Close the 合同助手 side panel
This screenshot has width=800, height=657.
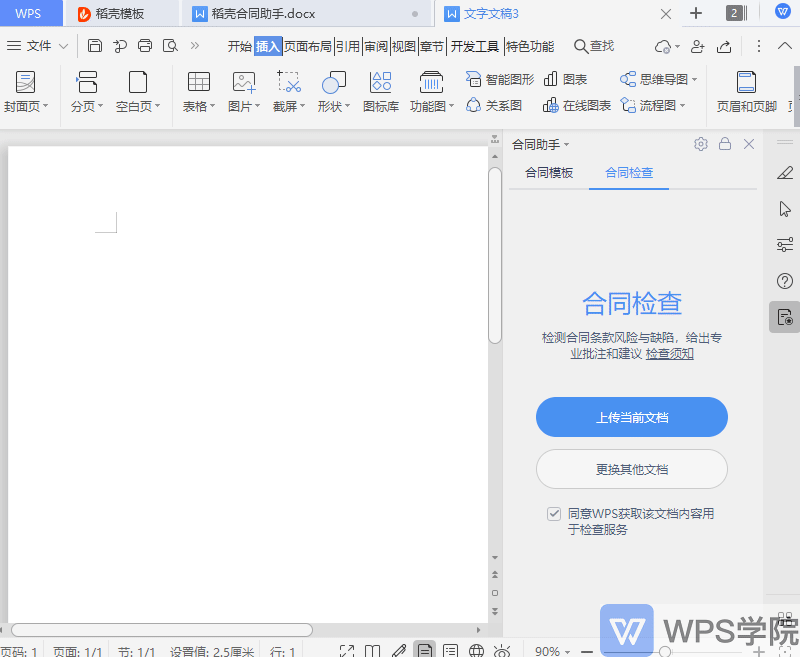(x=749, y=144)
